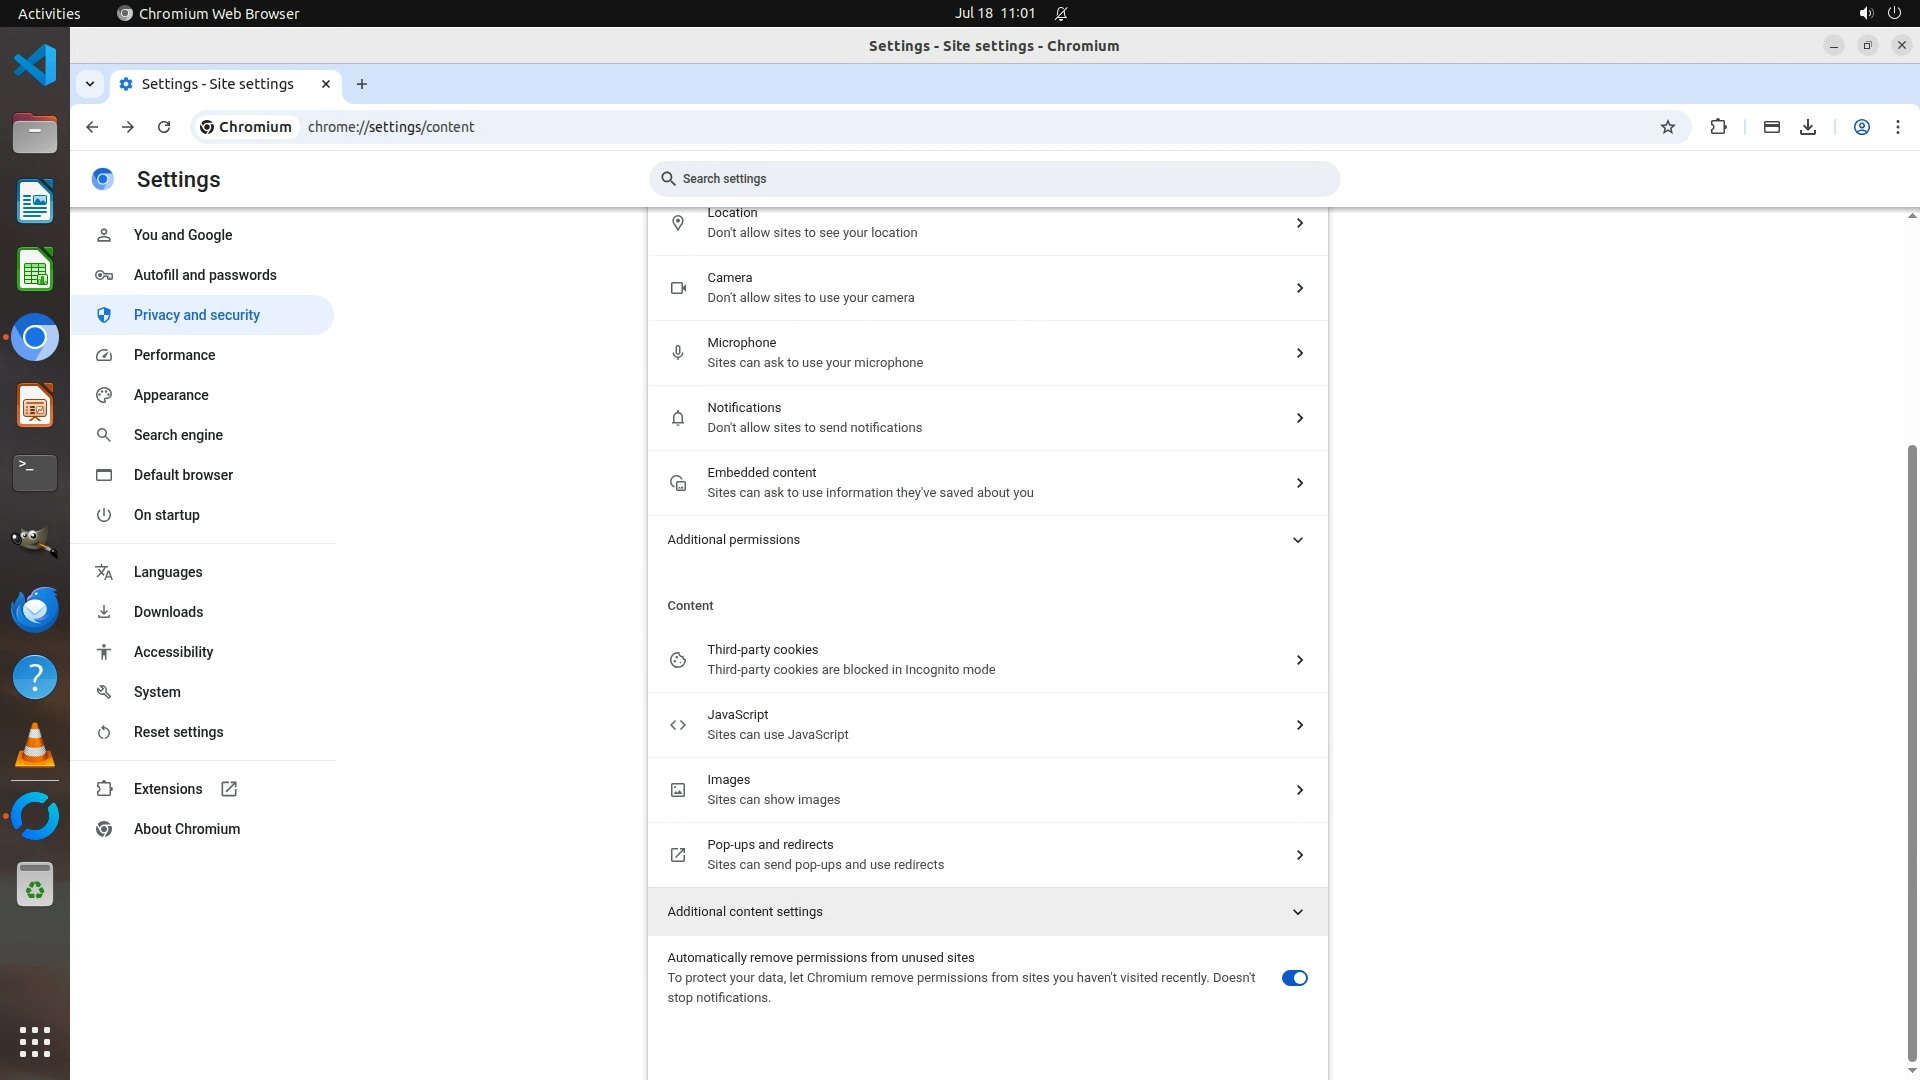The width and height of the screenshot is (1920, 1080).
Task: Open a new tab with plus button
Action: pos(362,84)
